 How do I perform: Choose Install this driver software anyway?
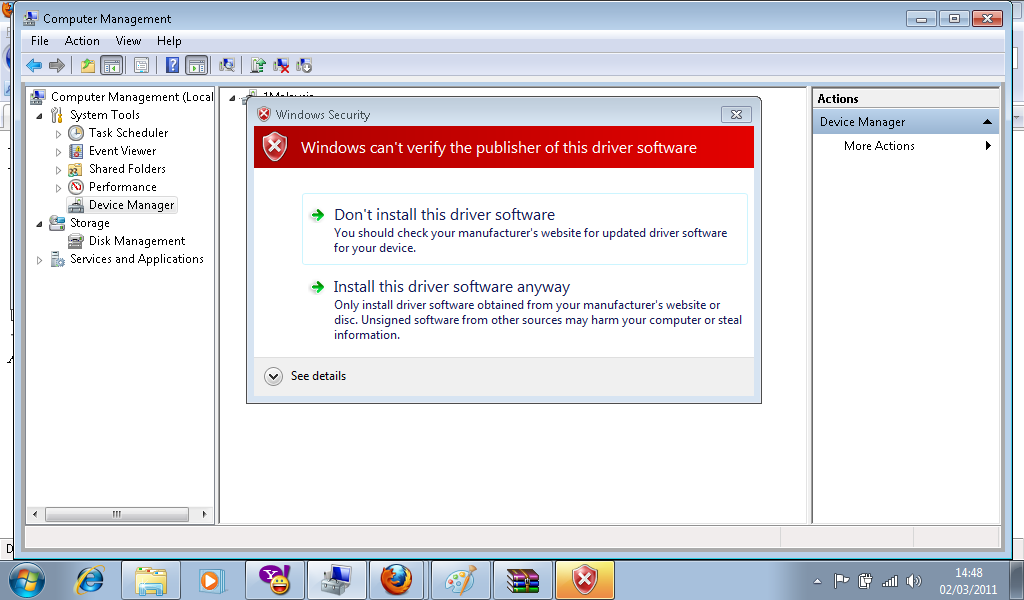[x=524, y=309]
